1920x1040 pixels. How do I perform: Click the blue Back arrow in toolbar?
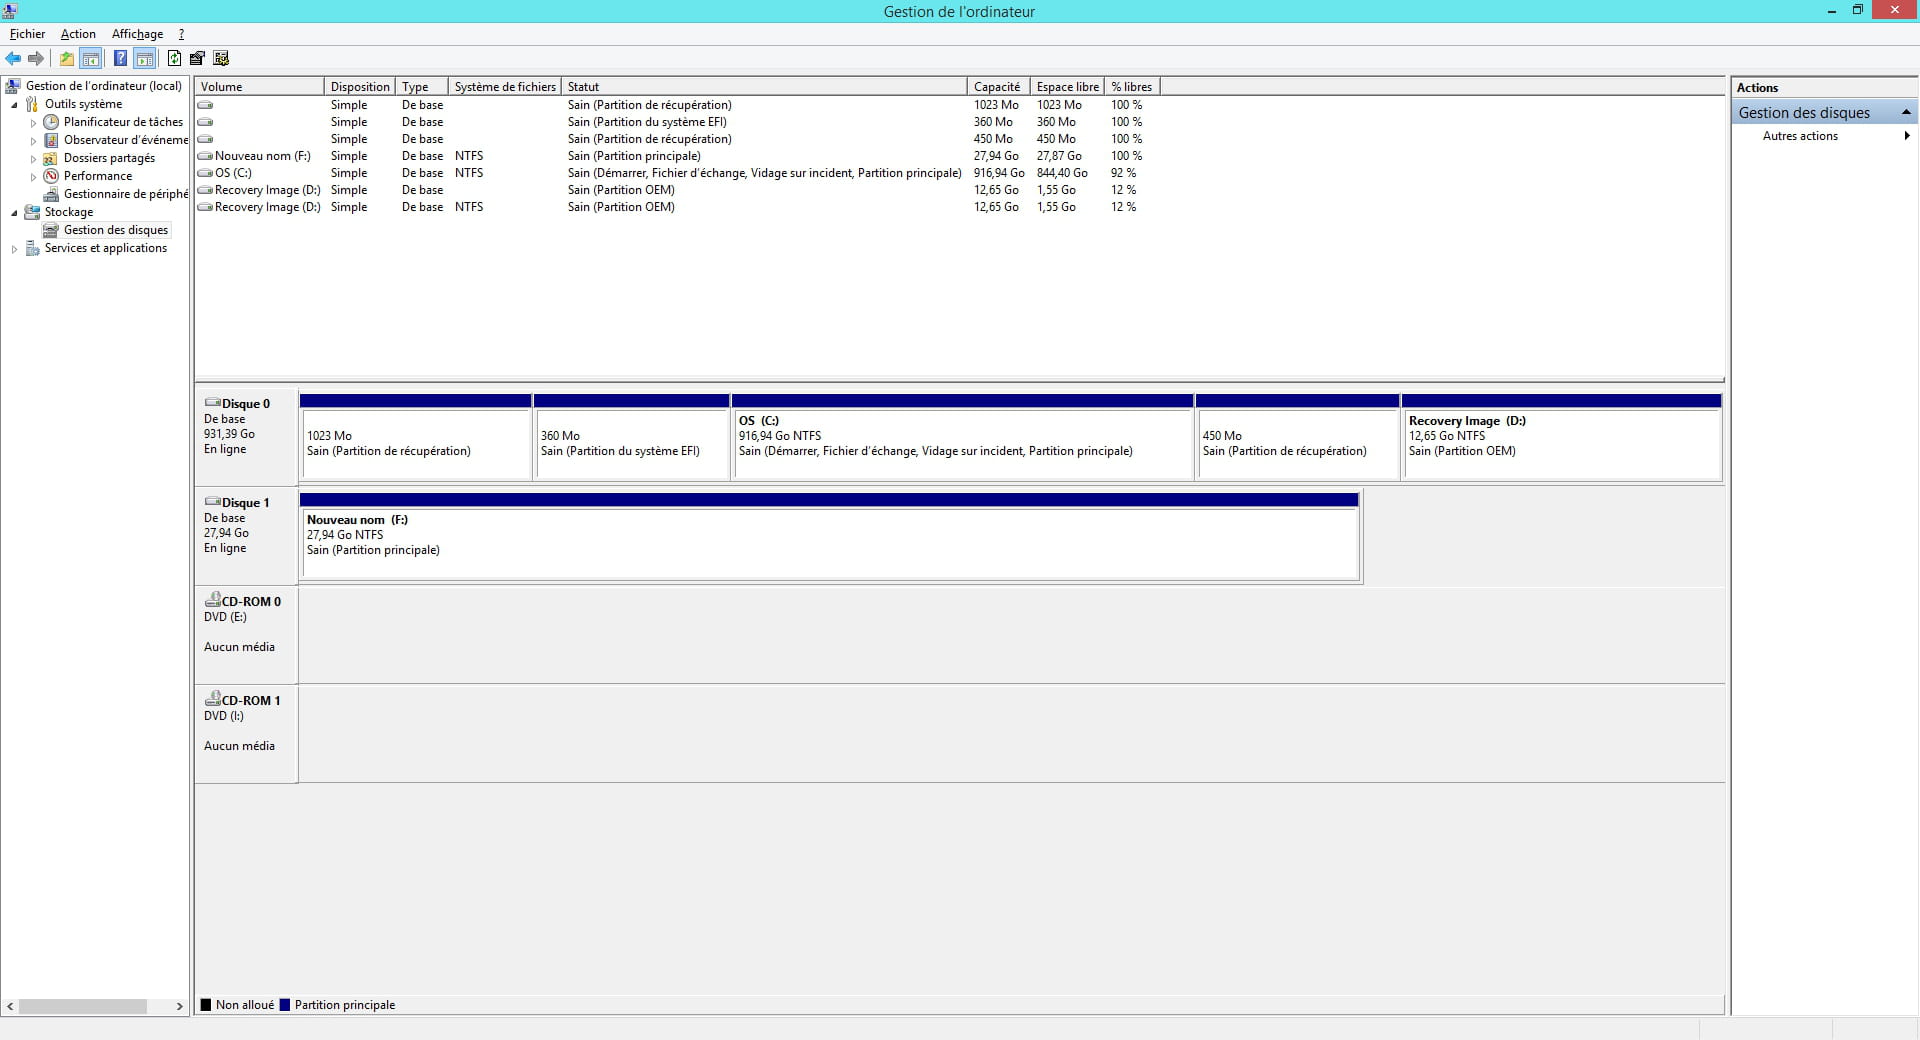(x=13, y=58)
